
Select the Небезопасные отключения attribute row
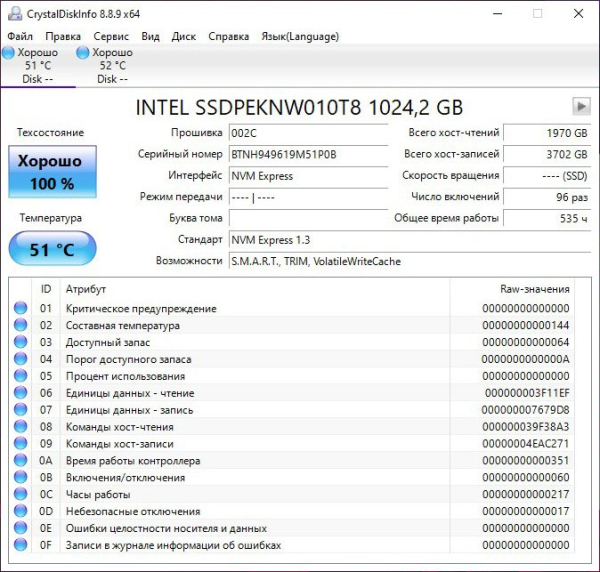pos(292,511)
